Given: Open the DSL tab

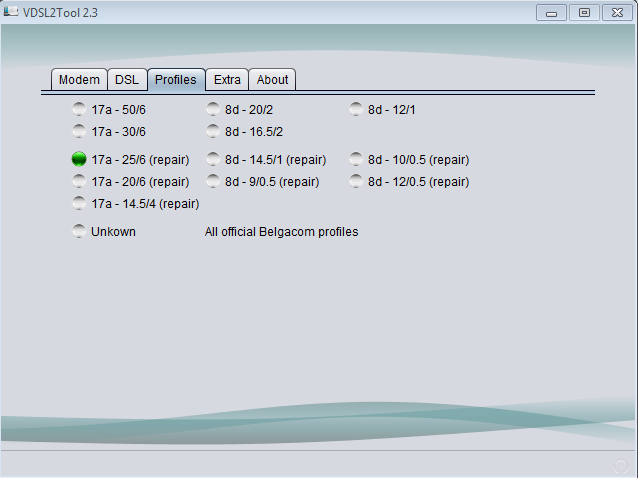Looking at the screenshot, I should [x=127, y=80].
